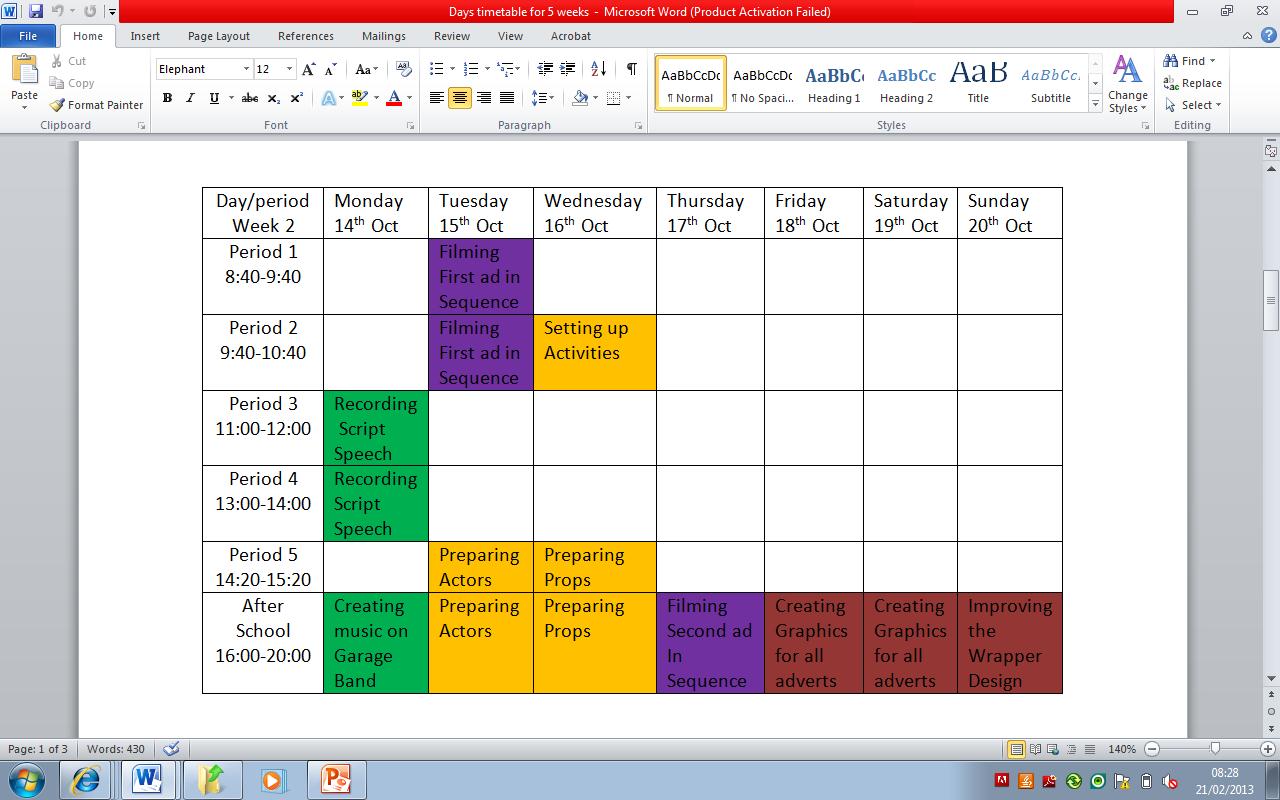Open the Page Layout tab
The width and height of the screenshot is (1280, 800).
pyautogui.click(x=218, y=36)
